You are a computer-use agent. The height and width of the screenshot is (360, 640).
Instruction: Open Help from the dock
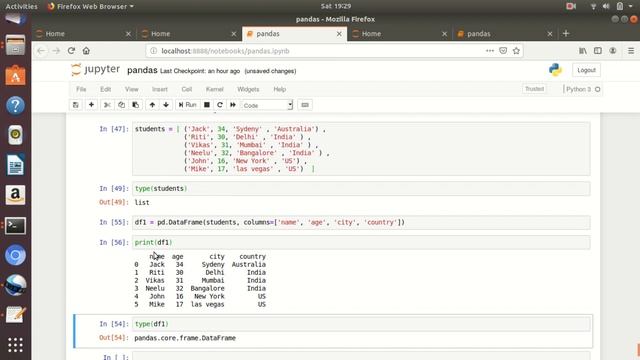[x=16, y=105]
